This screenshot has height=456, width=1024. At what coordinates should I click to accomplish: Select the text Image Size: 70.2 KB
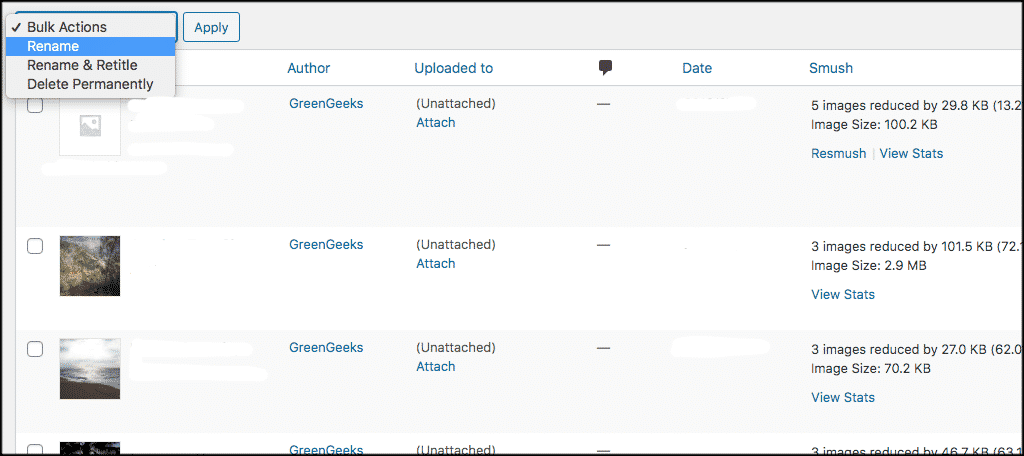(871, 368)
